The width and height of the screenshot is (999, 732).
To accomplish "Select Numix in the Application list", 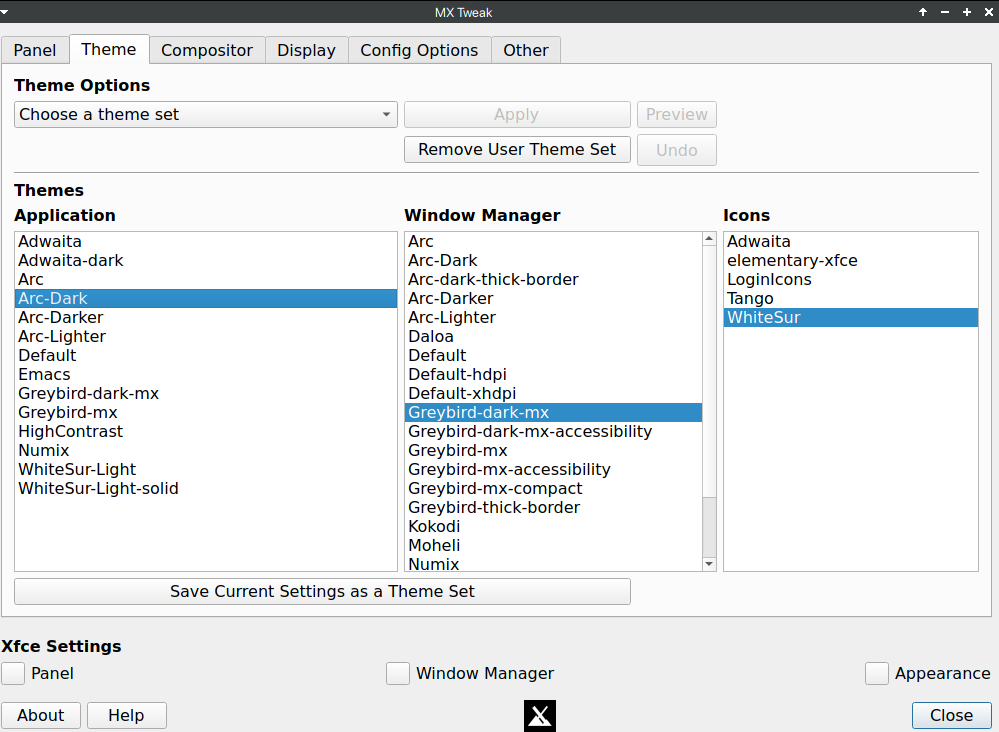I will pos(206,450).
